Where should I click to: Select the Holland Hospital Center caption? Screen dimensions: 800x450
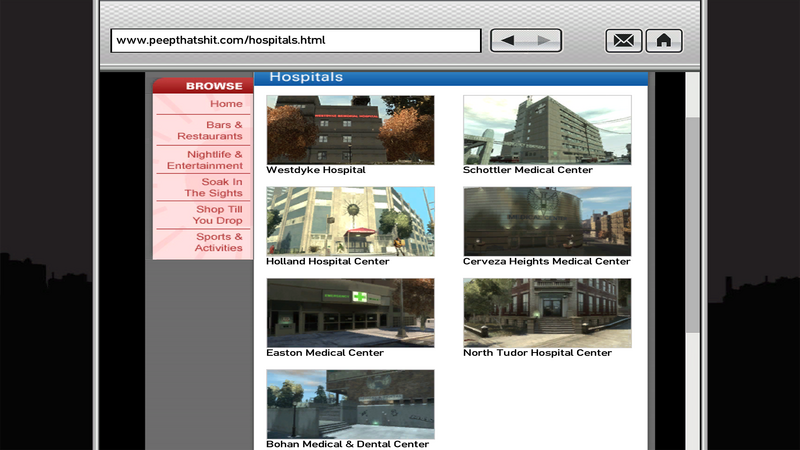[328, 261]
